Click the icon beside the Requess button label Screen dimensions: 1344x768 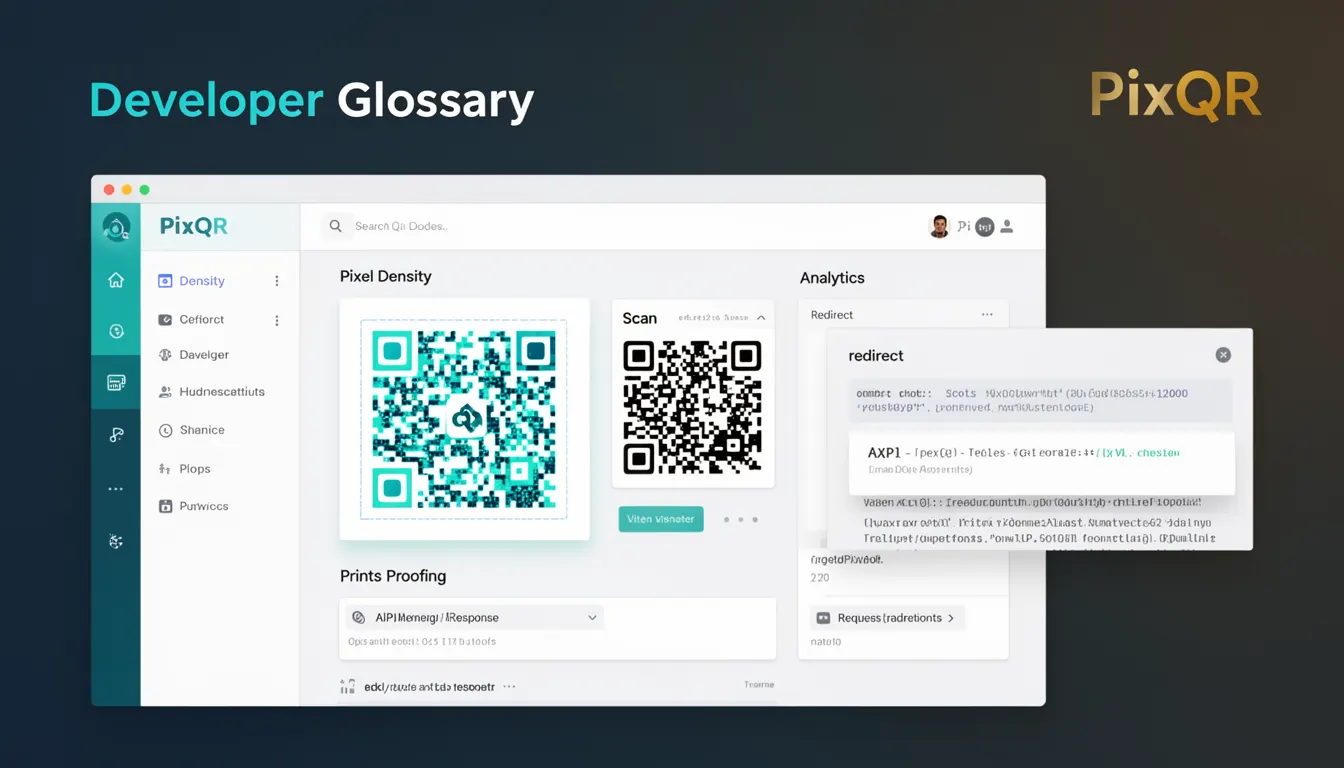pos(824,618)
